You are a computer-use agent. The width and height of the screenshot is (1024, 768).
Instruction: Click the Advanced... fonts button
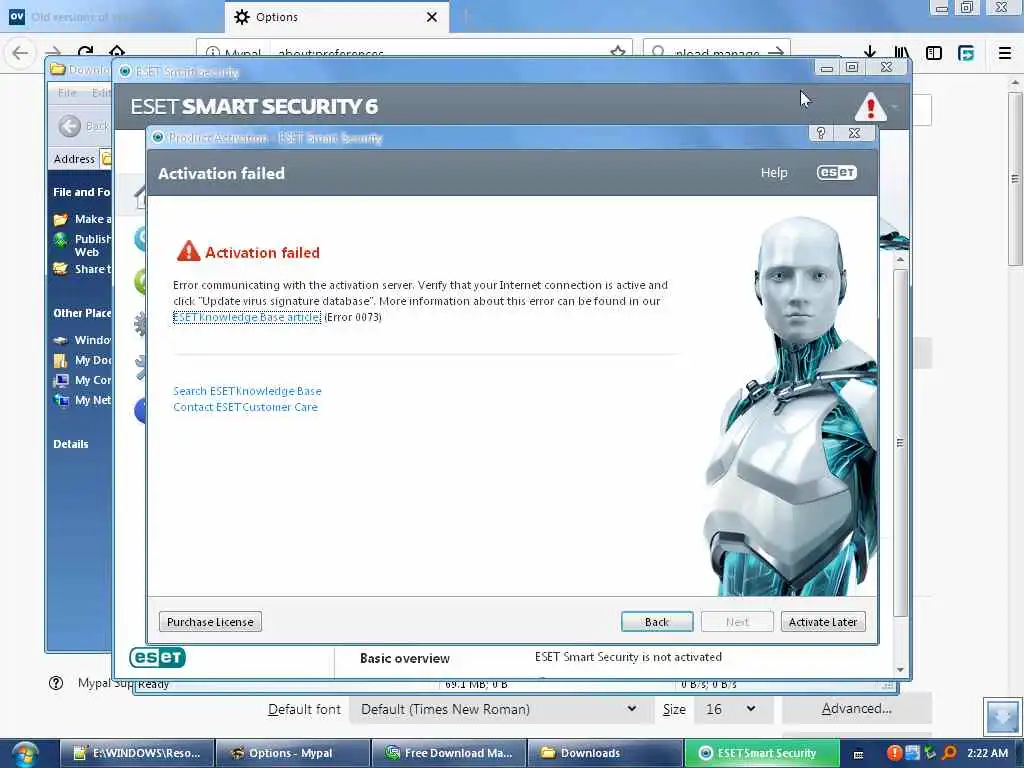[x=856, y=709]
